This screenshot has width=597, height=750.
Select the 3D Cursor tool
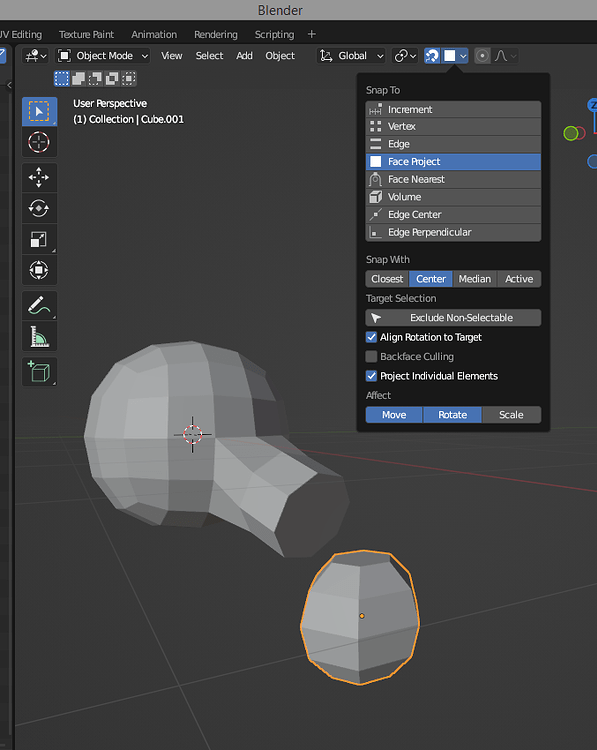click(x=39, y=143)
